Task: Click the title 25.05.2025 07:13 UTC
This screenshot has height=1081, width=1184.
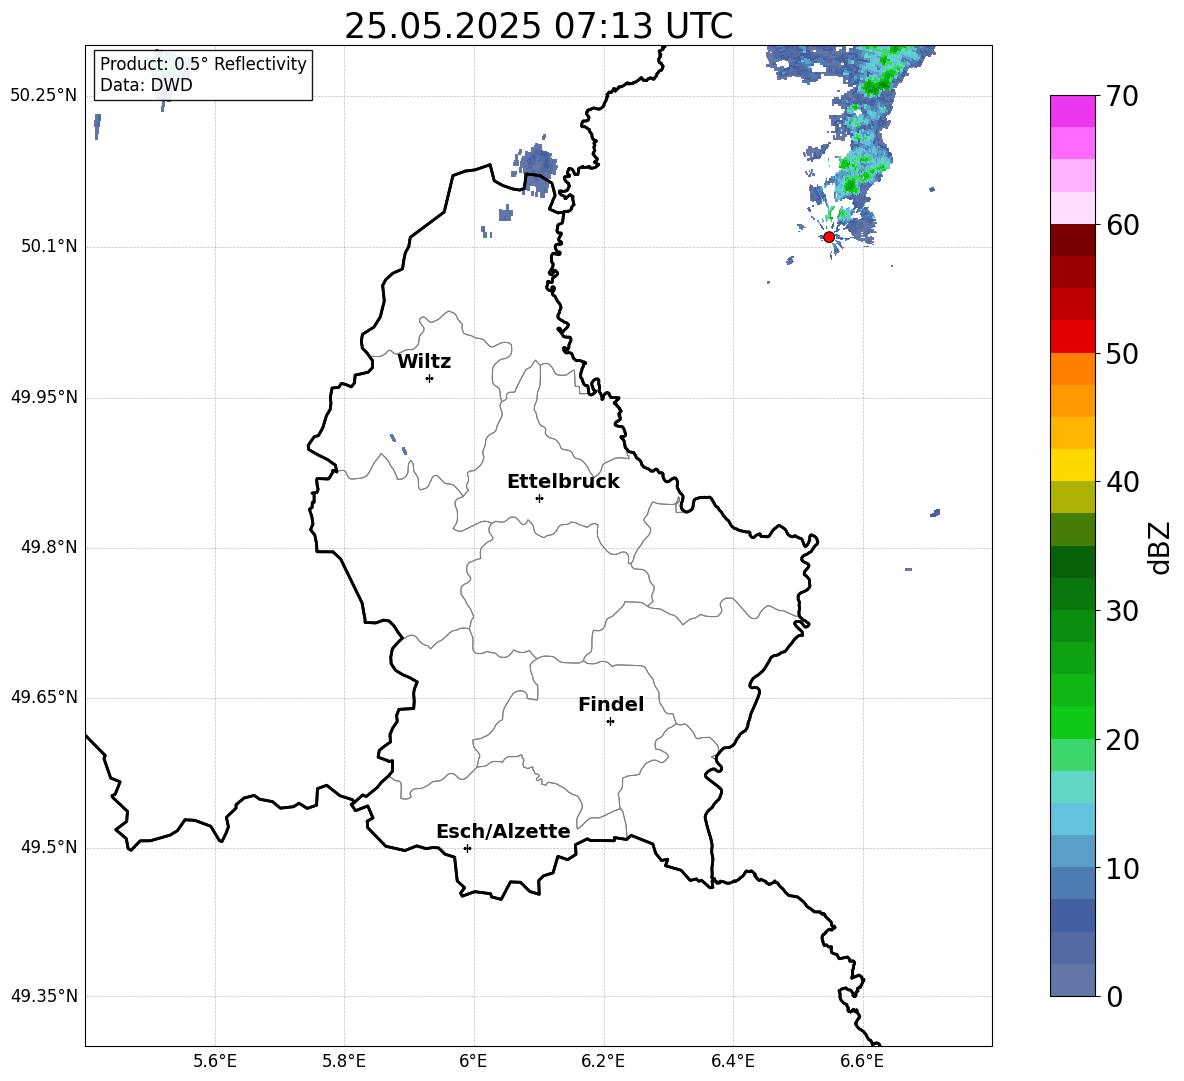Action: [538, 26]
